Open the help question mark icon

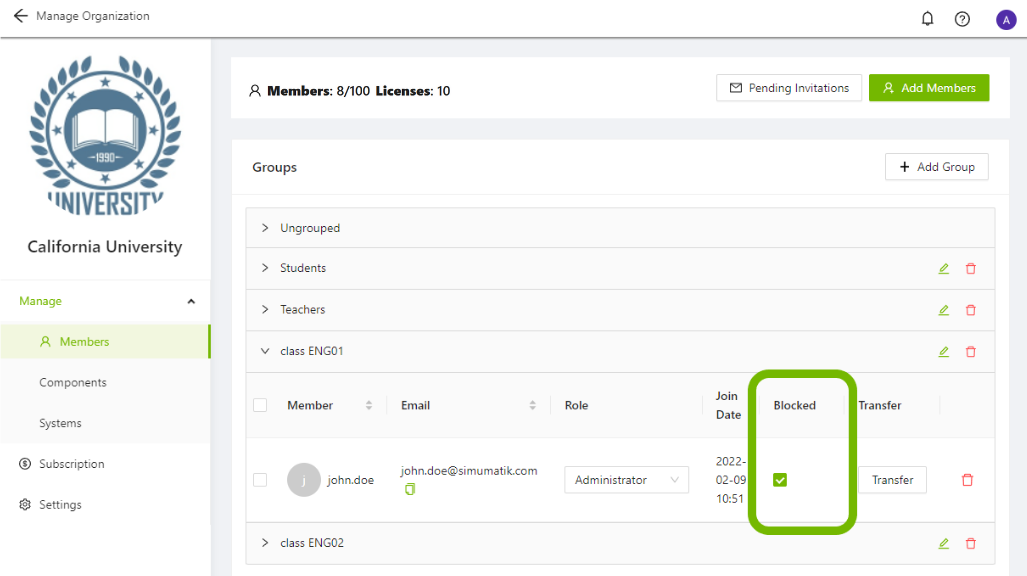click(962, 19)
